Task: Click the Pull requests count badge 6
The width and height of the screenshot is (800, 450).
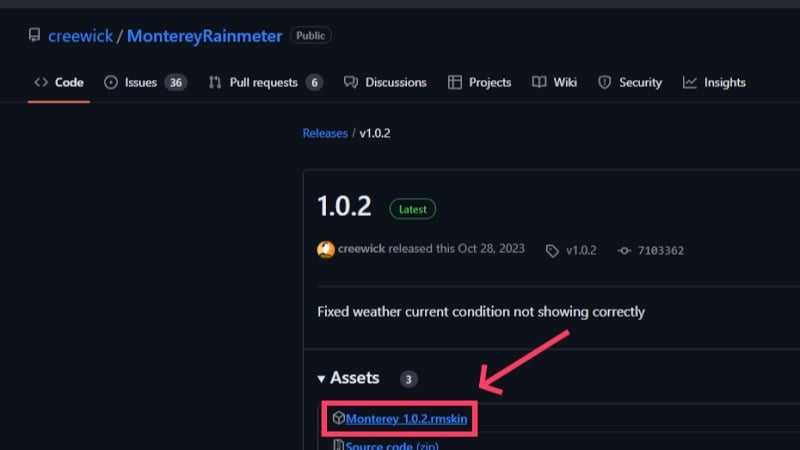Action: pyautogui.click(x=314, y=83)
